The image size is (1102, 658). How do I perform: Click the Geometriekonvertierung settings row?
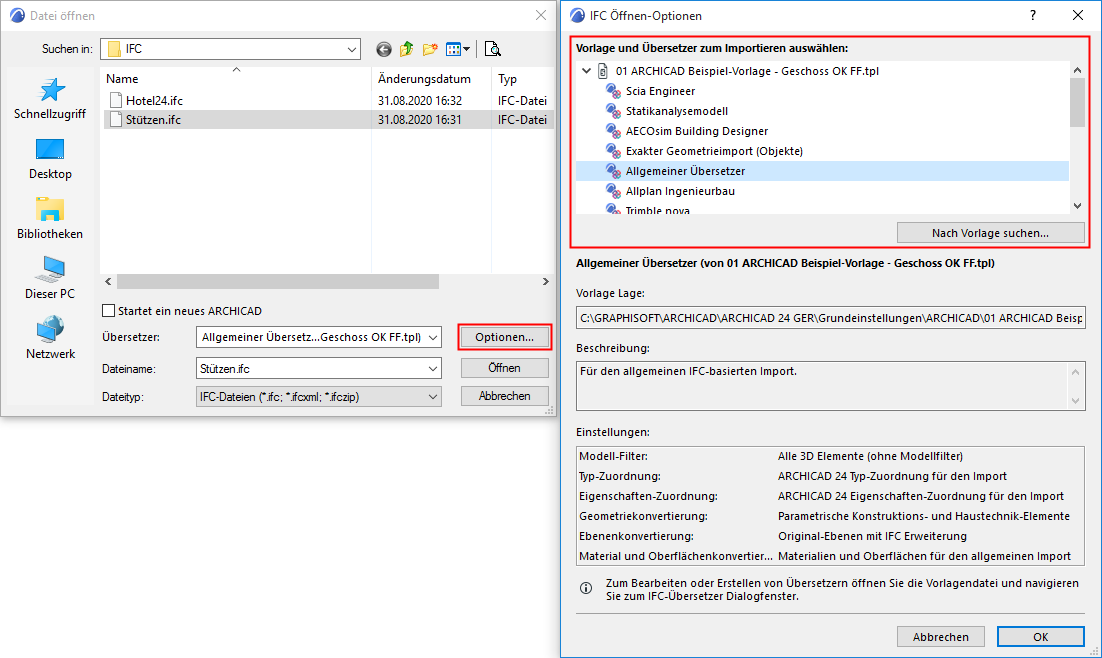point(831,516)
